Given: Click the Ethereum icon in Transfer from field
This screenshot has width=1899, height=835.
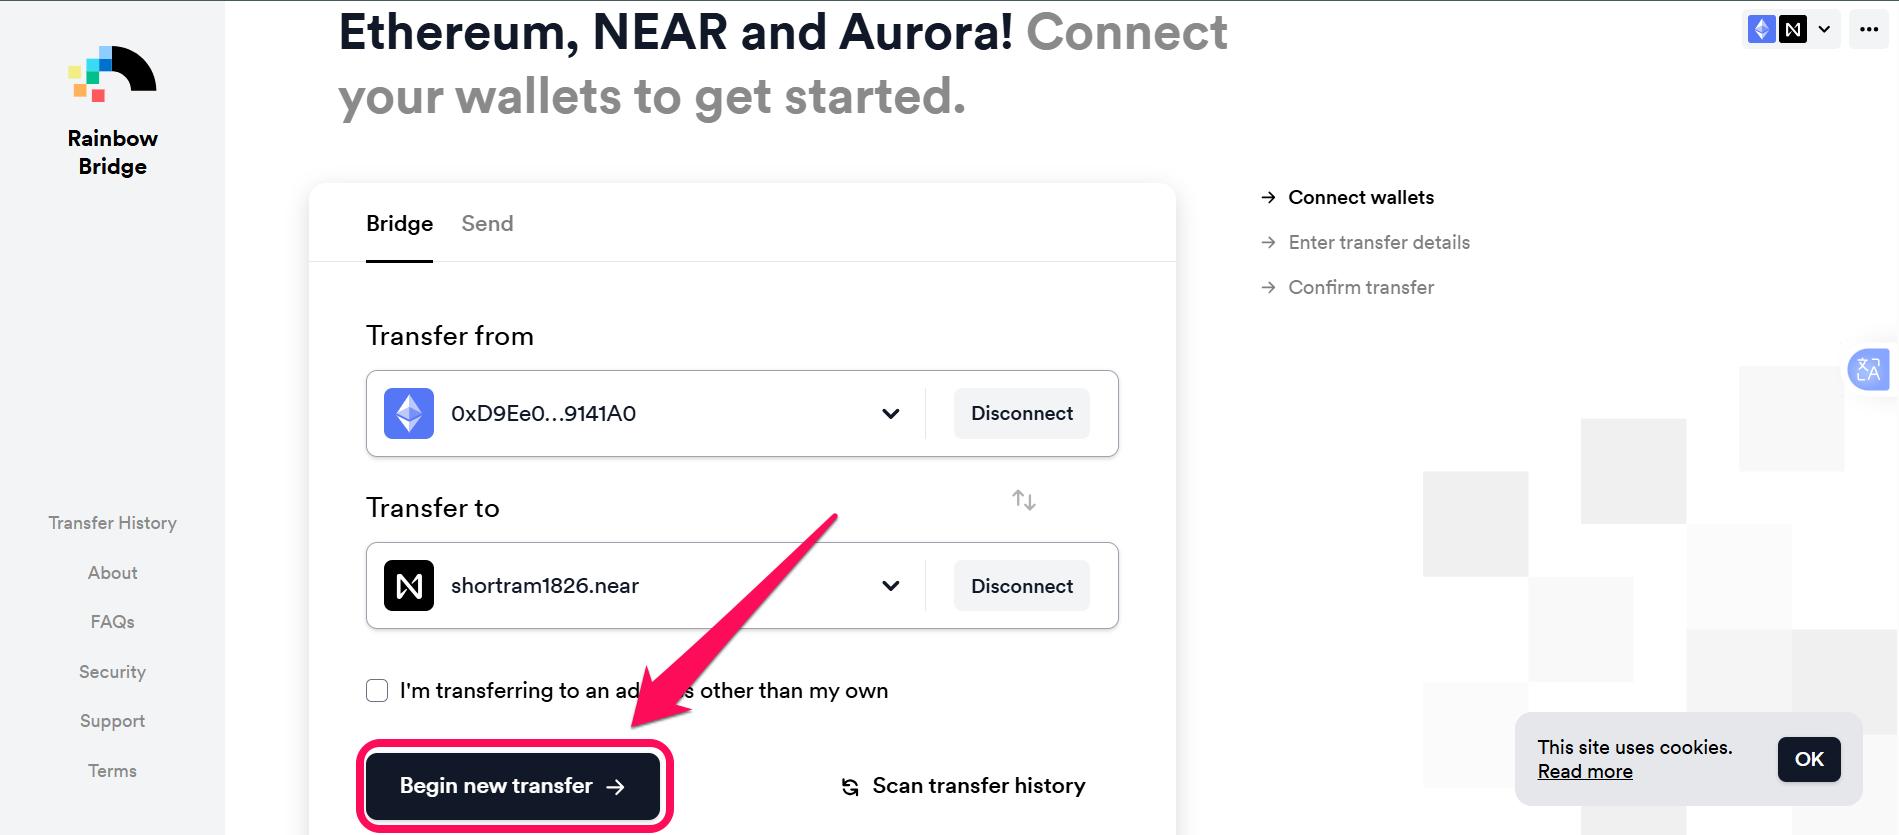Looking at the screenshot, I should point(408,413).
